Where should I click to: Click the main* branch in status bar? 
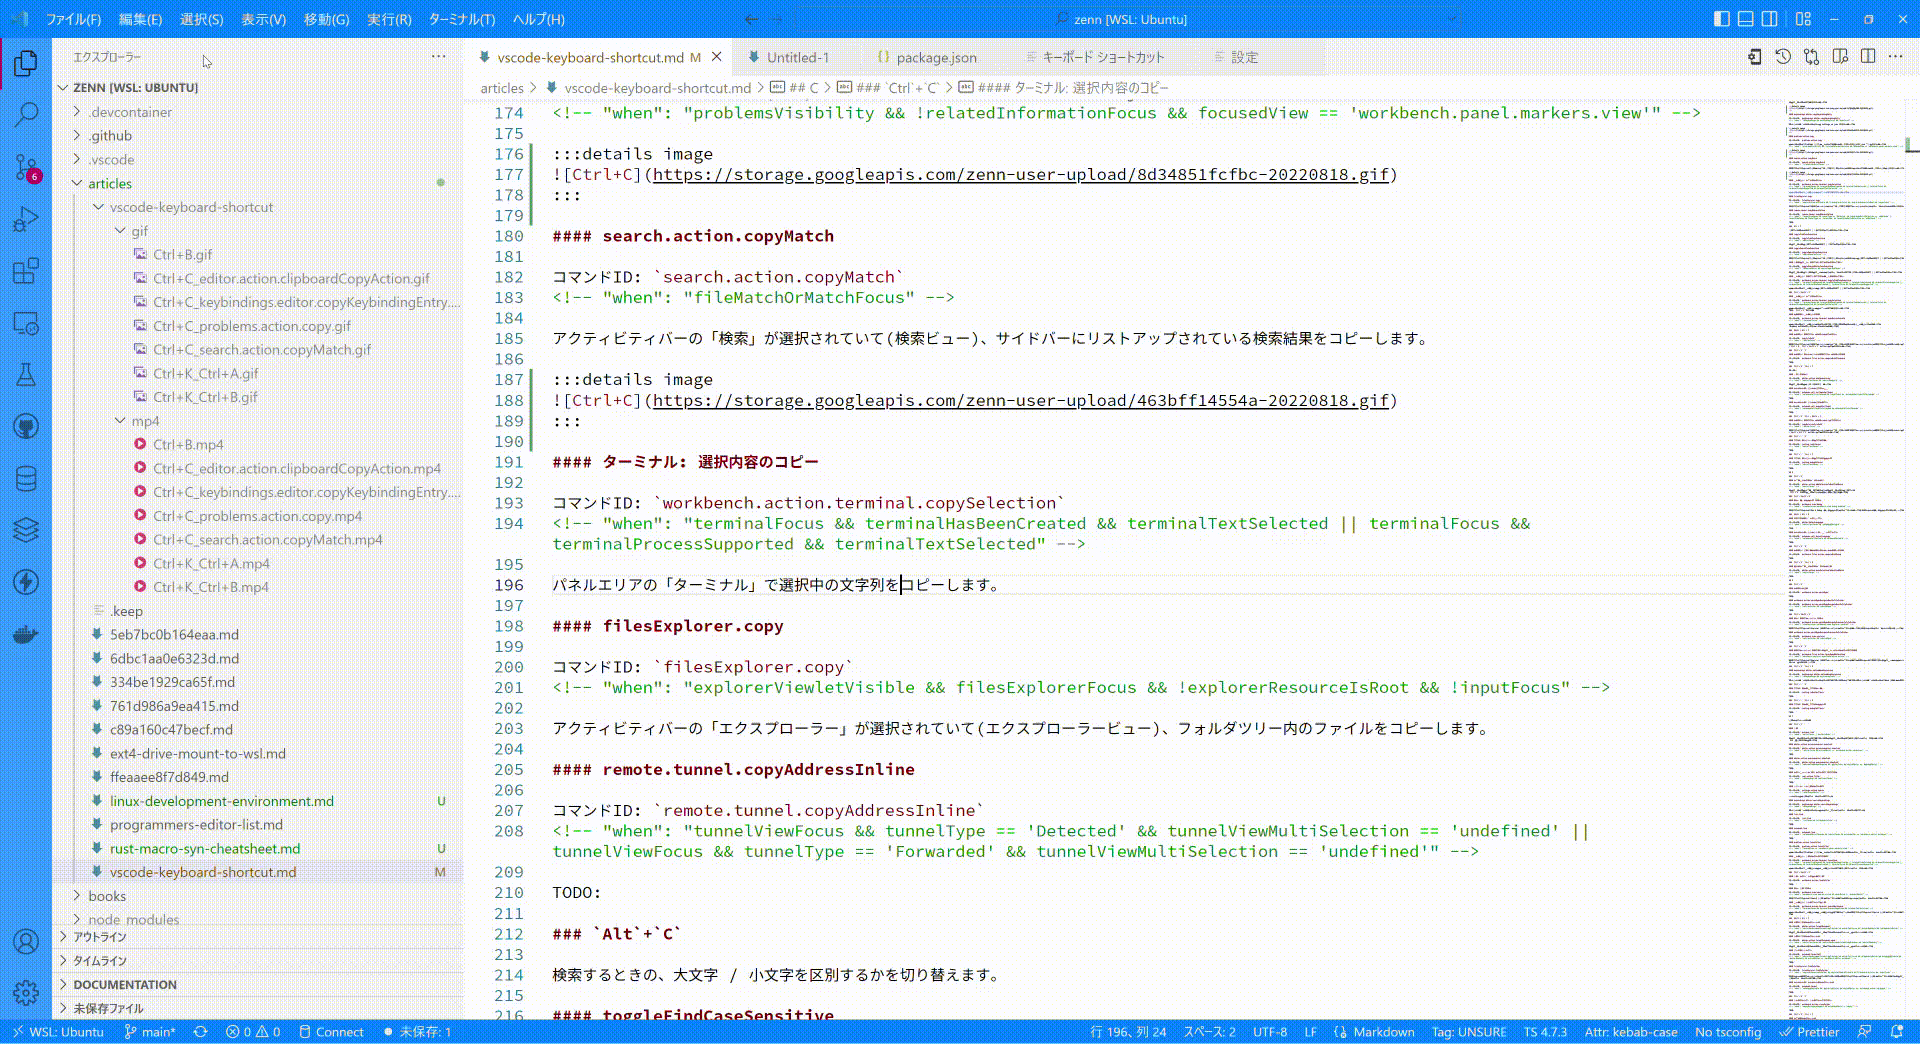(150, 1032)
